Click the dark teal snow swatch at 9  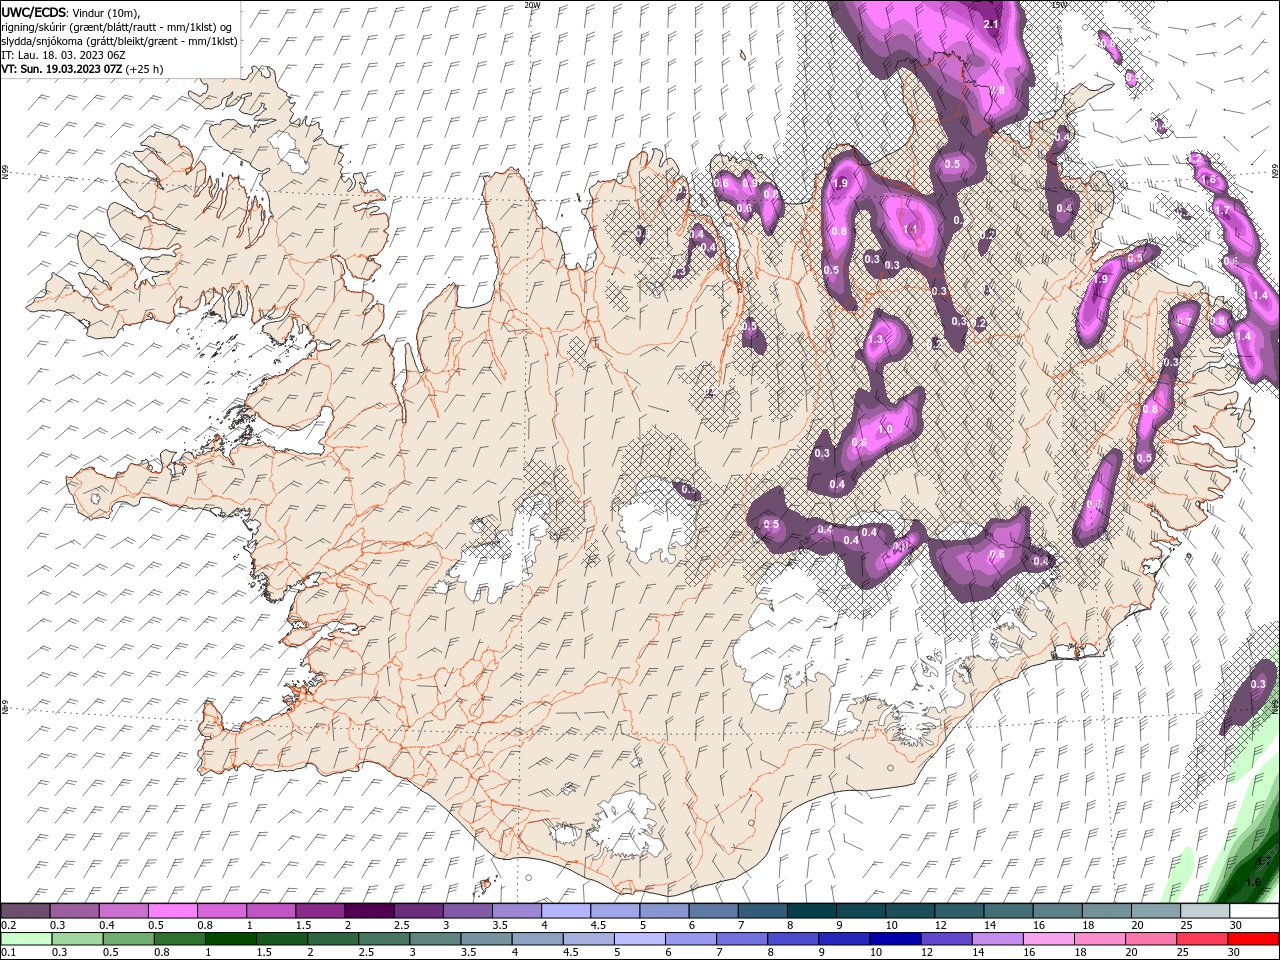tap(861, 911)
